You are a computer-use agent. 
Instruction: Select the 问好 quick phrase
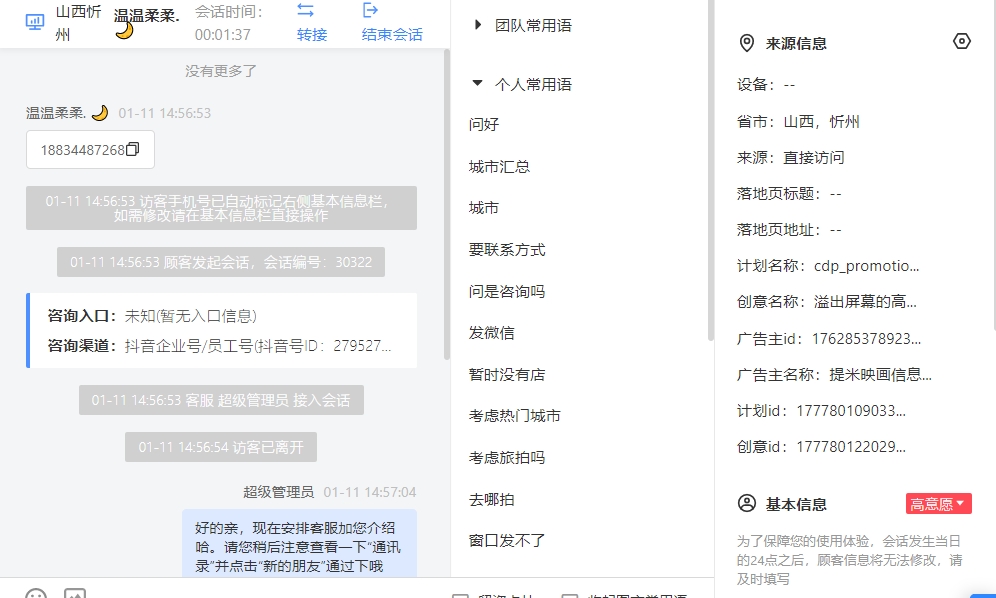[484, 125]
